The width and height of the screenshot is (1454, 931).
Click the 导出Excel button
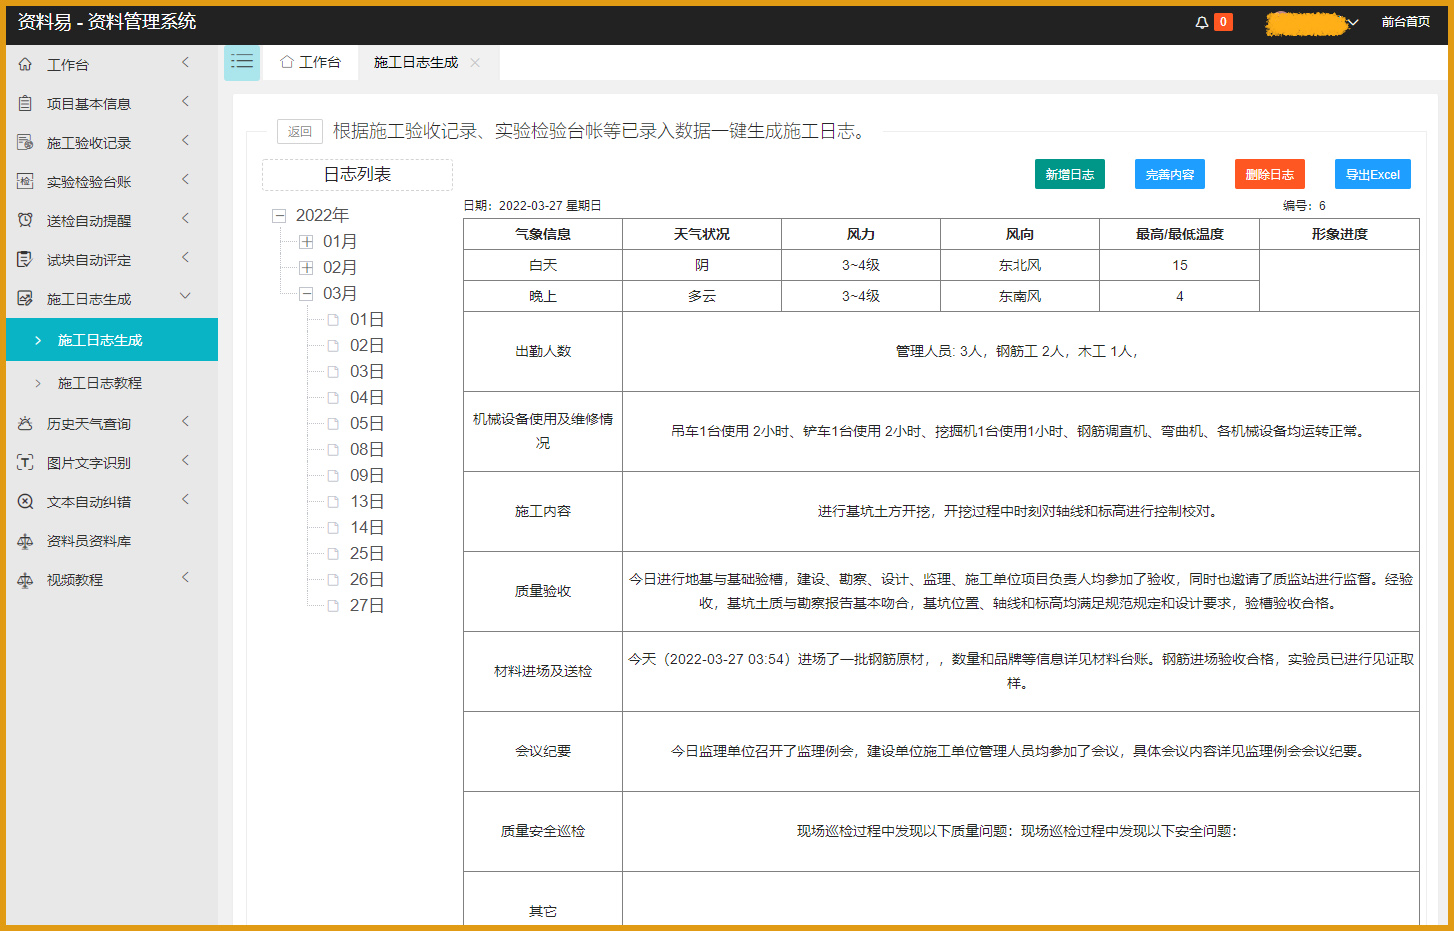coord(1372,174)
